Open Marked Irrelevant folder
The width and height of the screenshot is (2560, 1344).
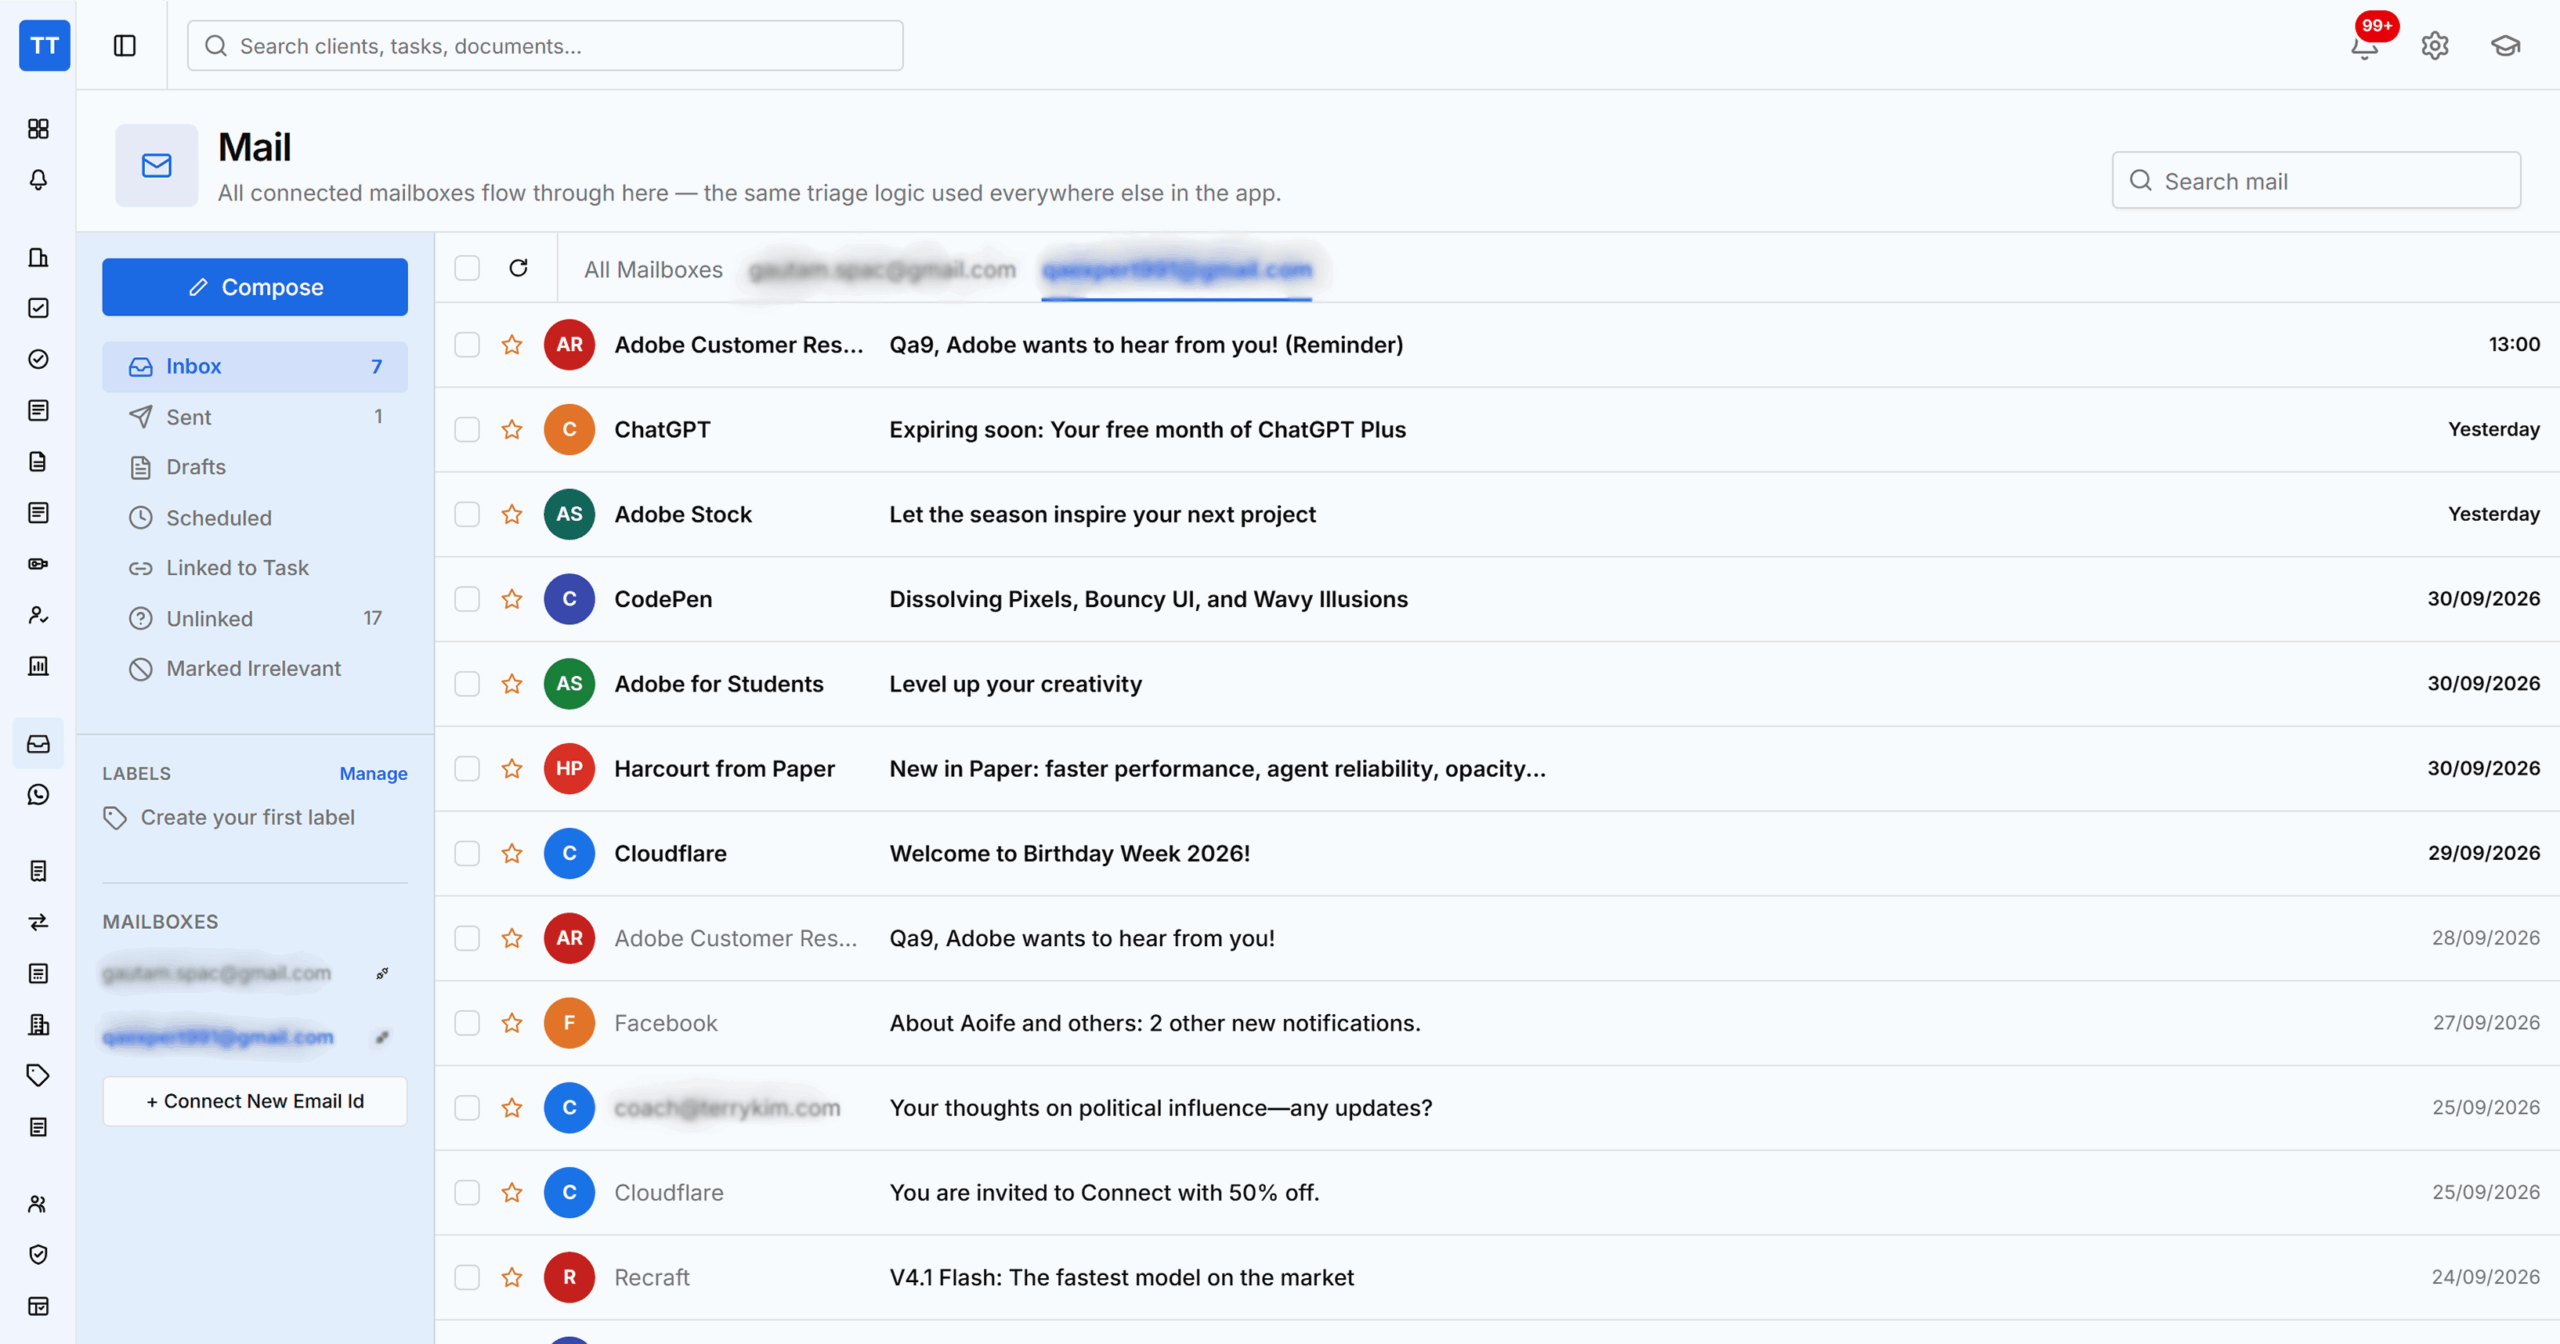pos(255,669)
